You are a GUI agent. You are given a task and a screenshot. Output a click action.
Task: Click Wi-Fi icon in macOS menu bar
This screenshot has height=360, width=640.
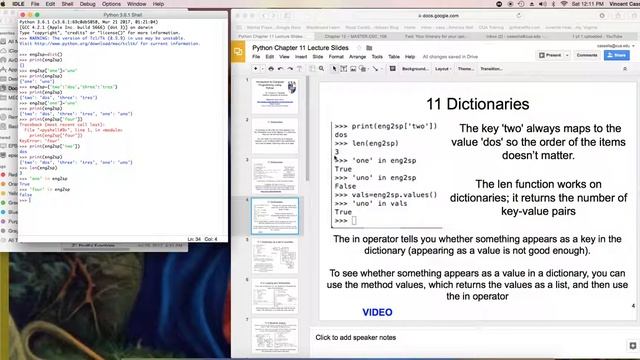[564, 4]
